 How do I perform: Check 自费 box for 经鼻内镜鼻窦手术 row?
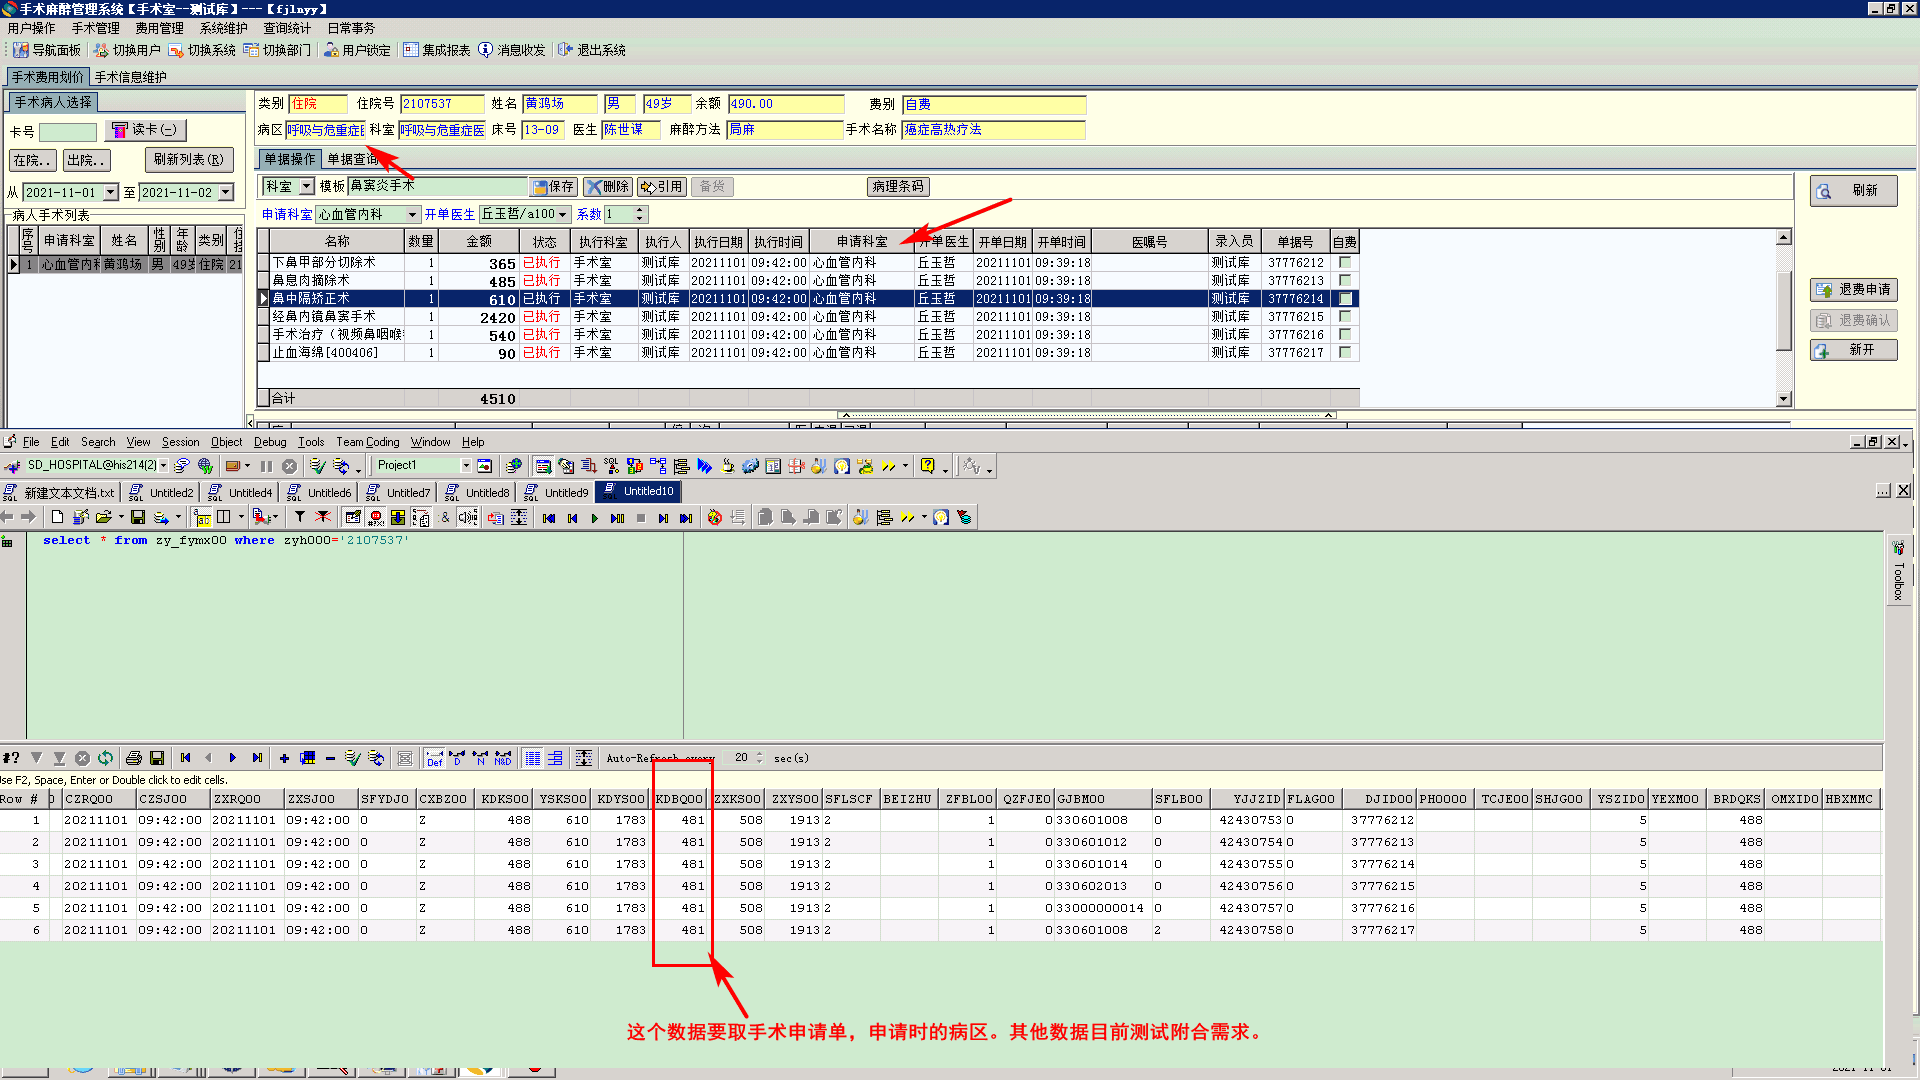(x=1345, y=317)
